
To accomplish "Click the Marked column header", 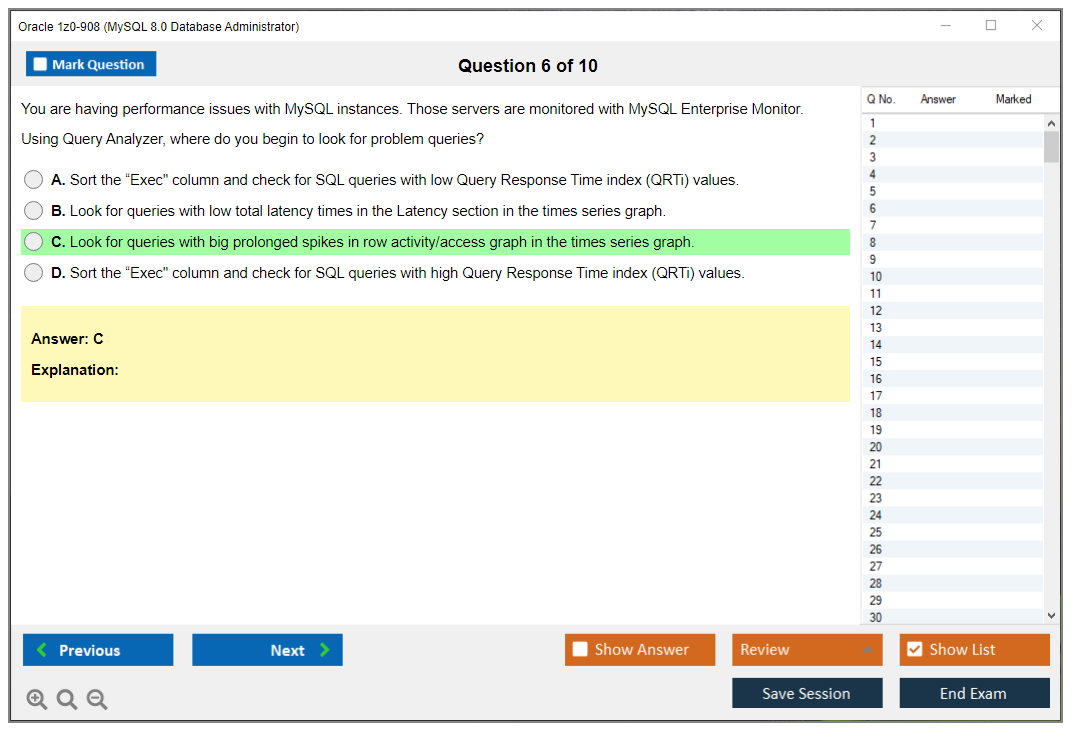I will (x=1012, y=99).
